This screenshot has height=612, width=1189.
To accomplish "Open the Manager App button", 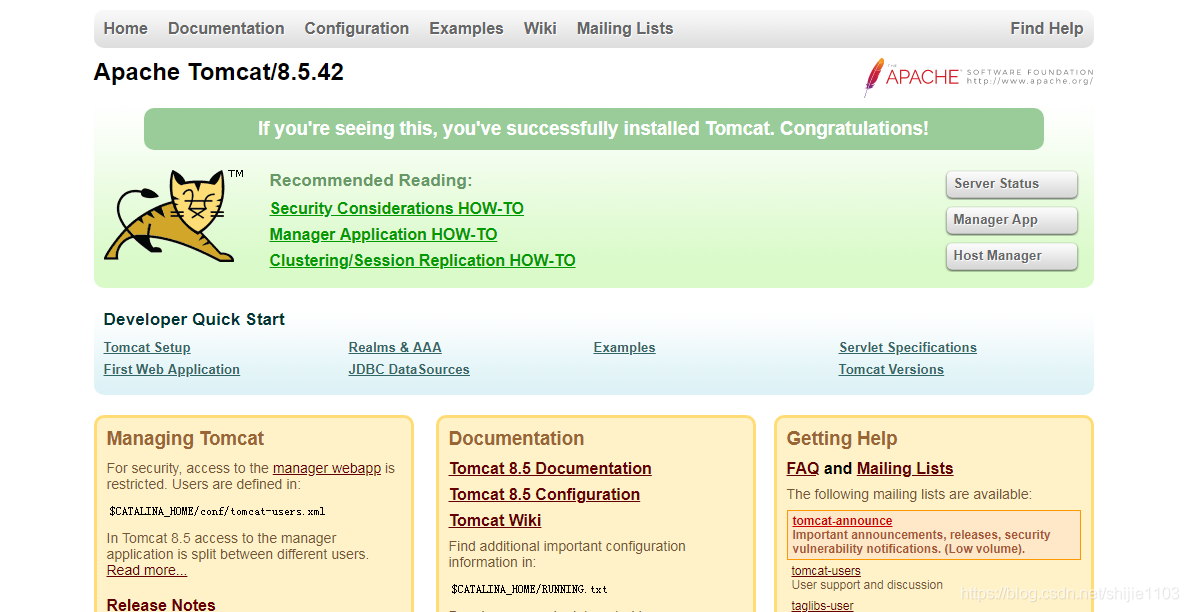I will coord(1012,220).
